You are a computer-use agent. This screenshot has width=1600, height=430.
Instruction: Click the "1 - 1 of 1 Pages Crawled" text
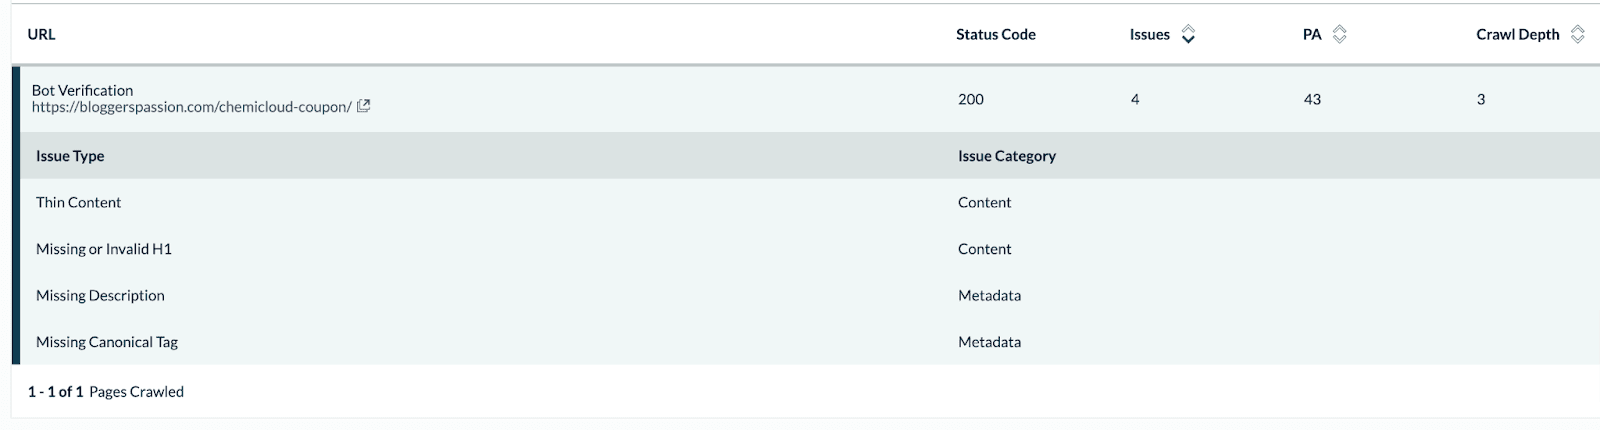[x=106, y=392]
